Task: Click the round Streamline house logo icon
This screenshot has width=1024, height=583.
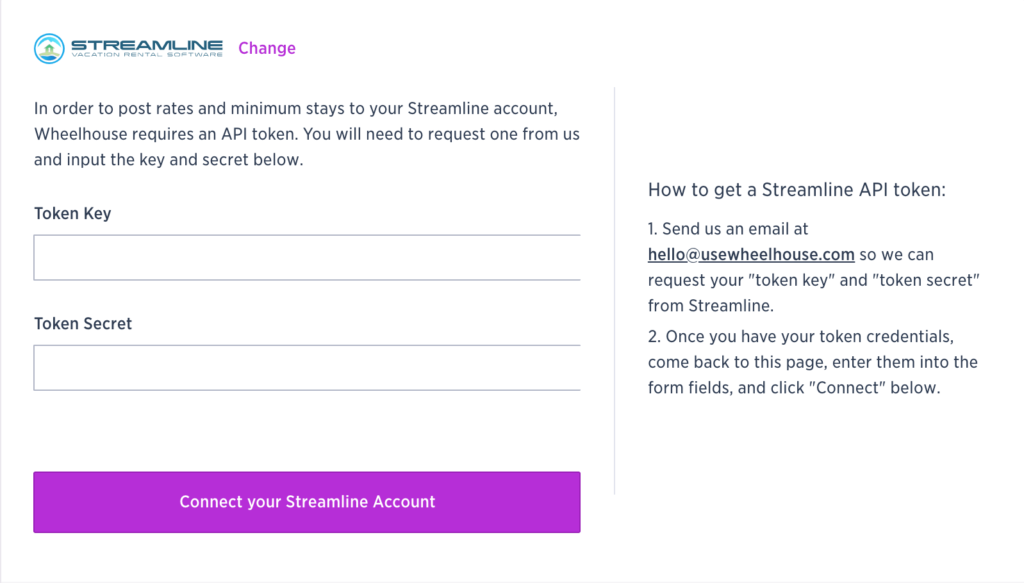Action: (x=49, y=48)
